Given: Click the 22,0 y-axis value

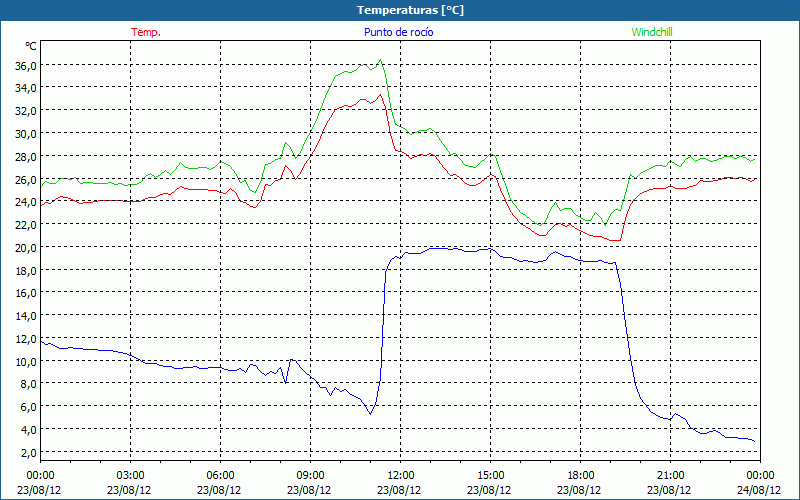Looking at the screenshot, I should [27, 224].
